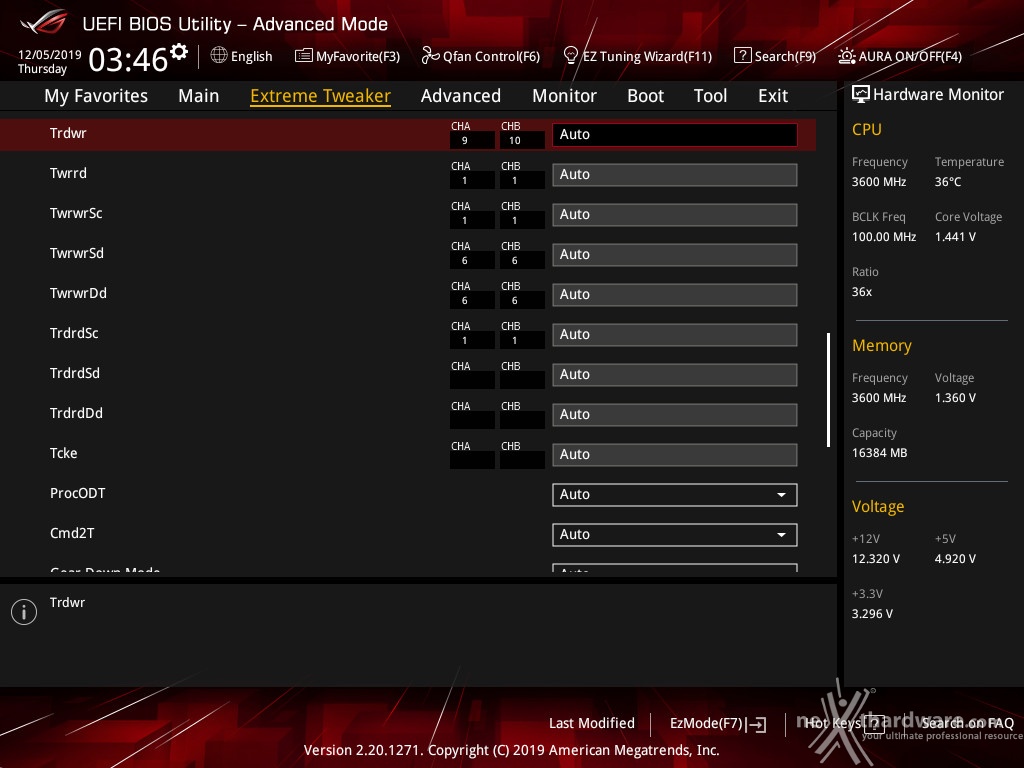
Task: Click the Trdwr Auto input field
Action: pyautogui.click(x=675, y=135)
